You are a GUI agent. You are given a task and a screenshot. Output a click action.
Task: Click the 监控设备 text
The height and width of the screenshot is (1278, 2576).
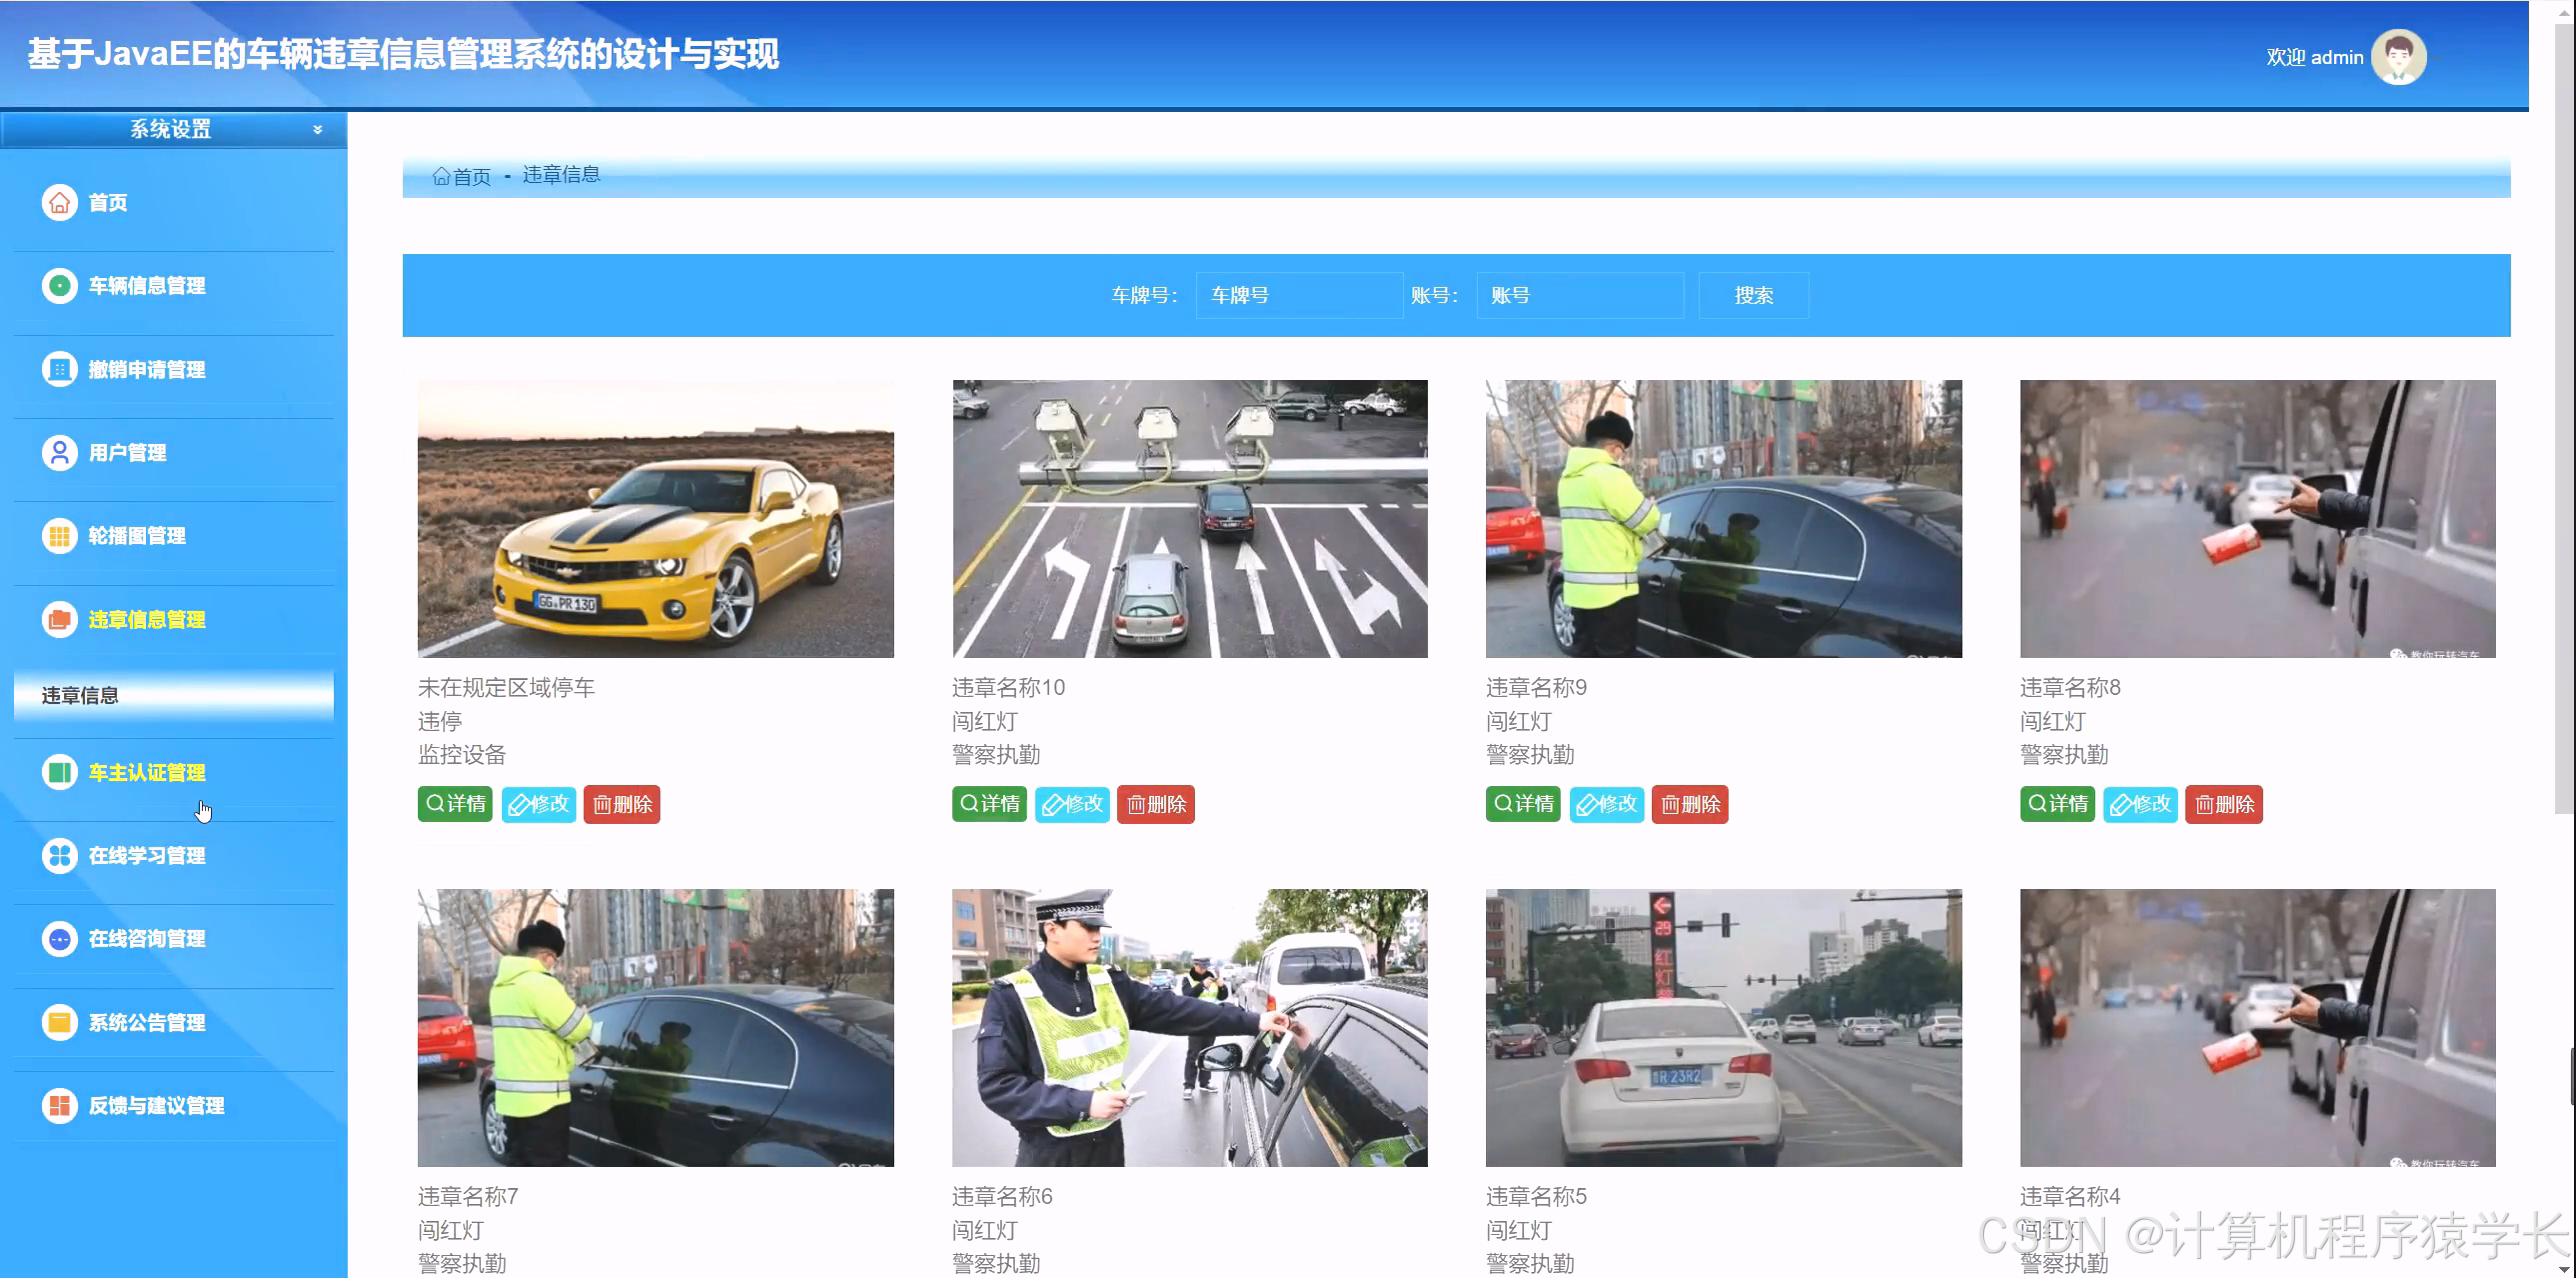462,754
